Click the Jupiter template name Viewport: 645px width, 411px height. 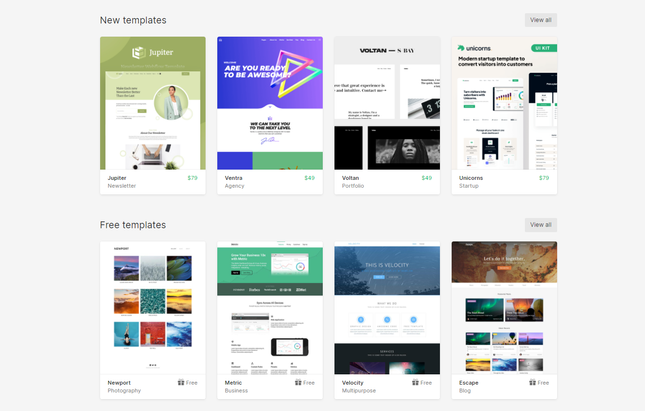click(x=117, y=178)
